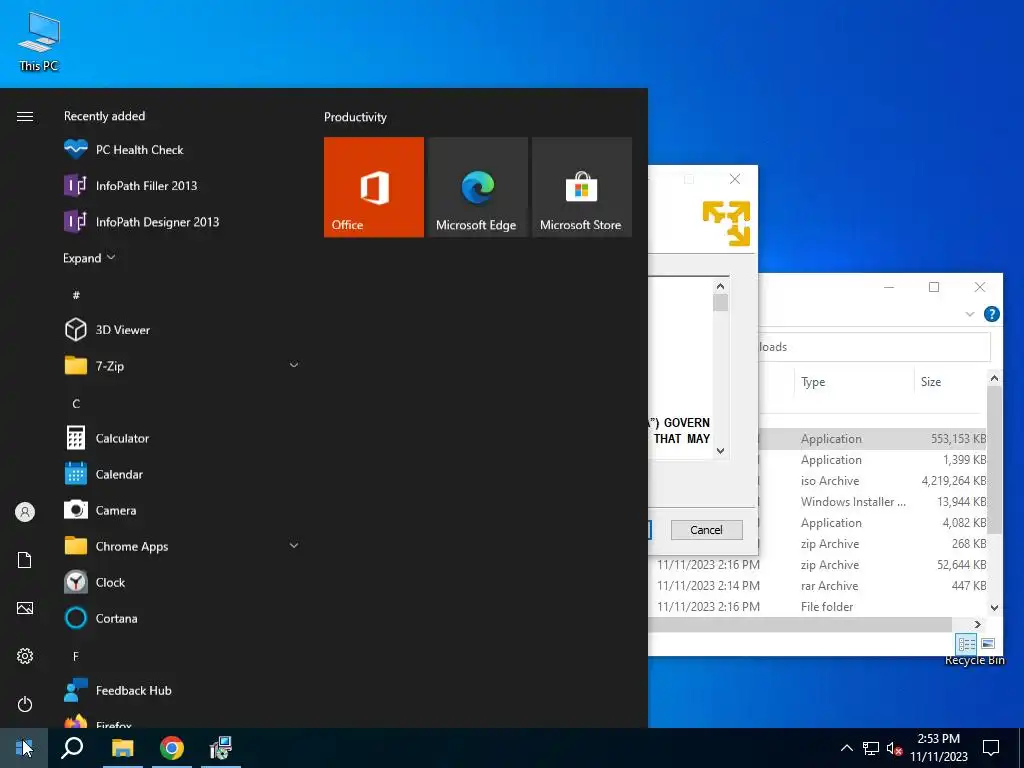Open Settings gear in Start sidebar
The height and width of the screenshot is (768, 1024).
25,656
